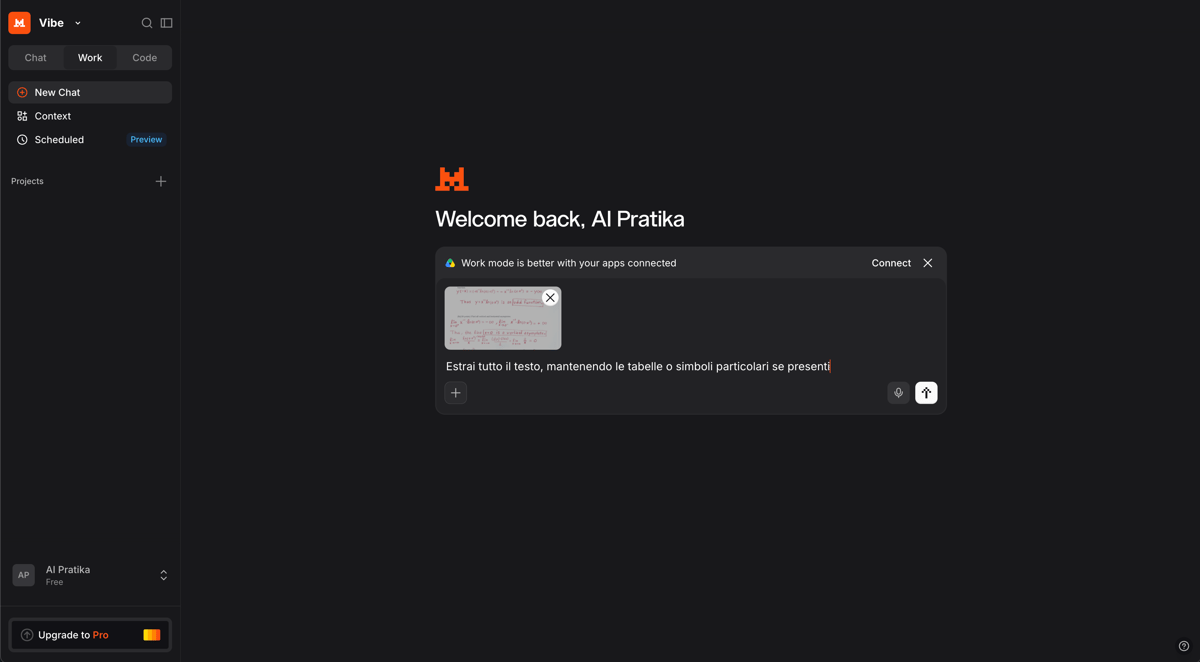
Task: Add a new project with plus icon
Action: (x=161, y=182)
